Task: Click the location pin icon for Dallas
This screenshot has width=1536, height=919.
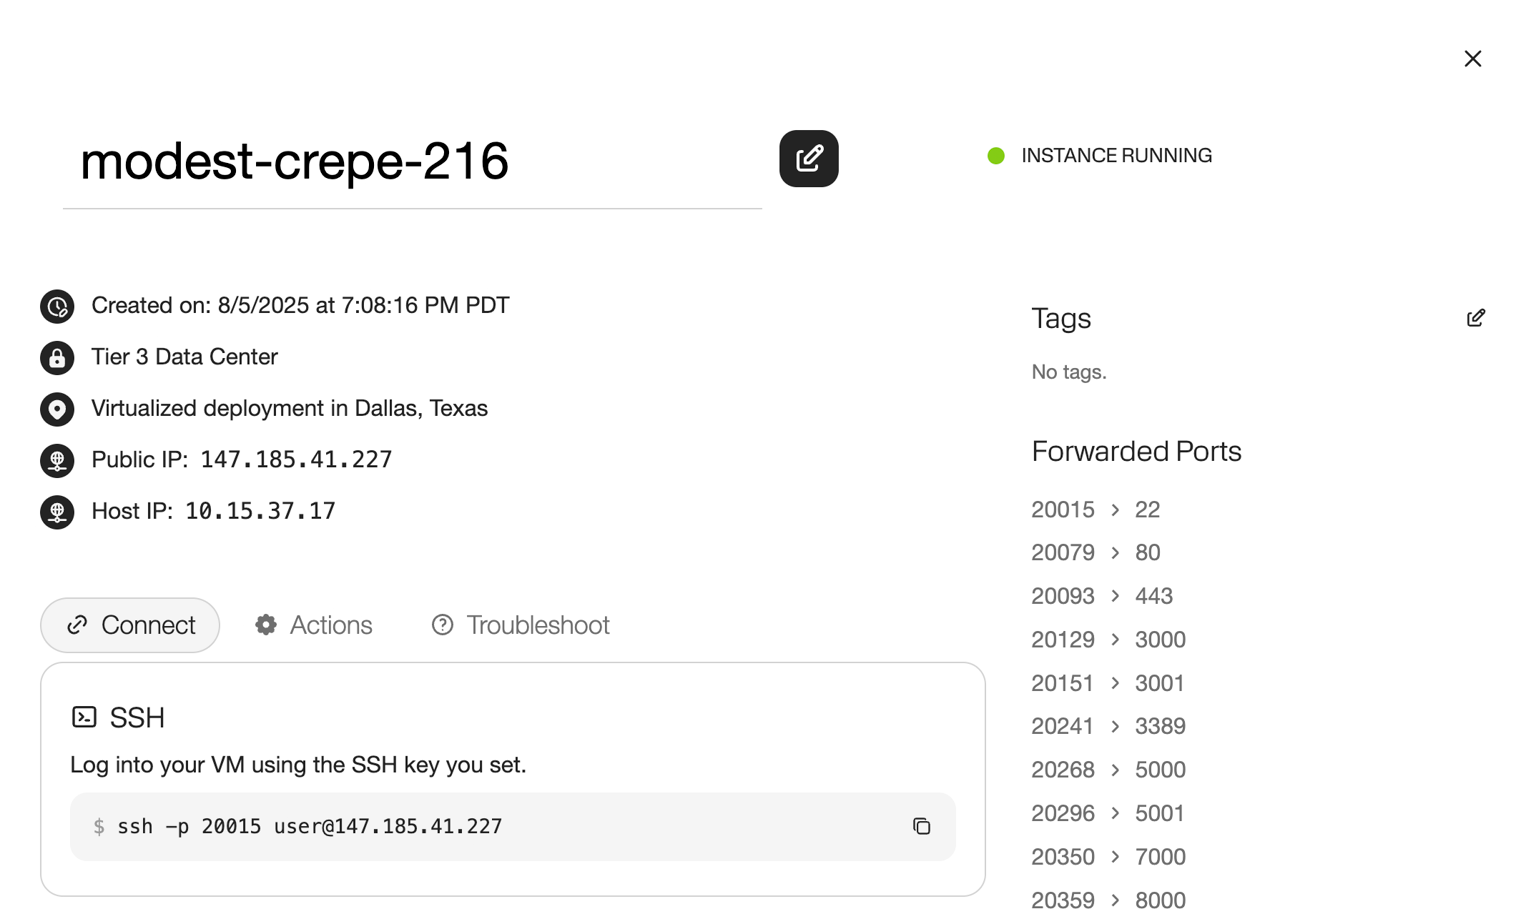Action: [57, 409]
